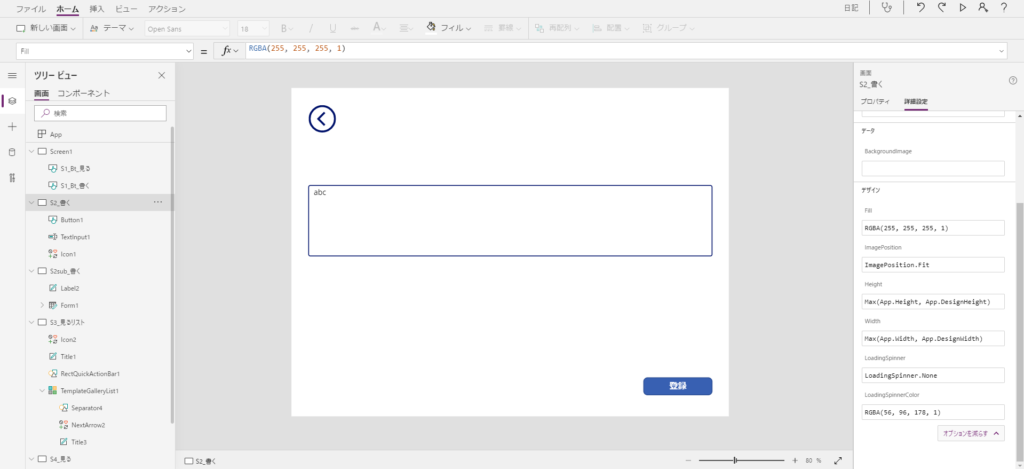This screenshot has height=469, width=1024.
Task: Open the 挿入 menu tab
Action: [96, 8]
